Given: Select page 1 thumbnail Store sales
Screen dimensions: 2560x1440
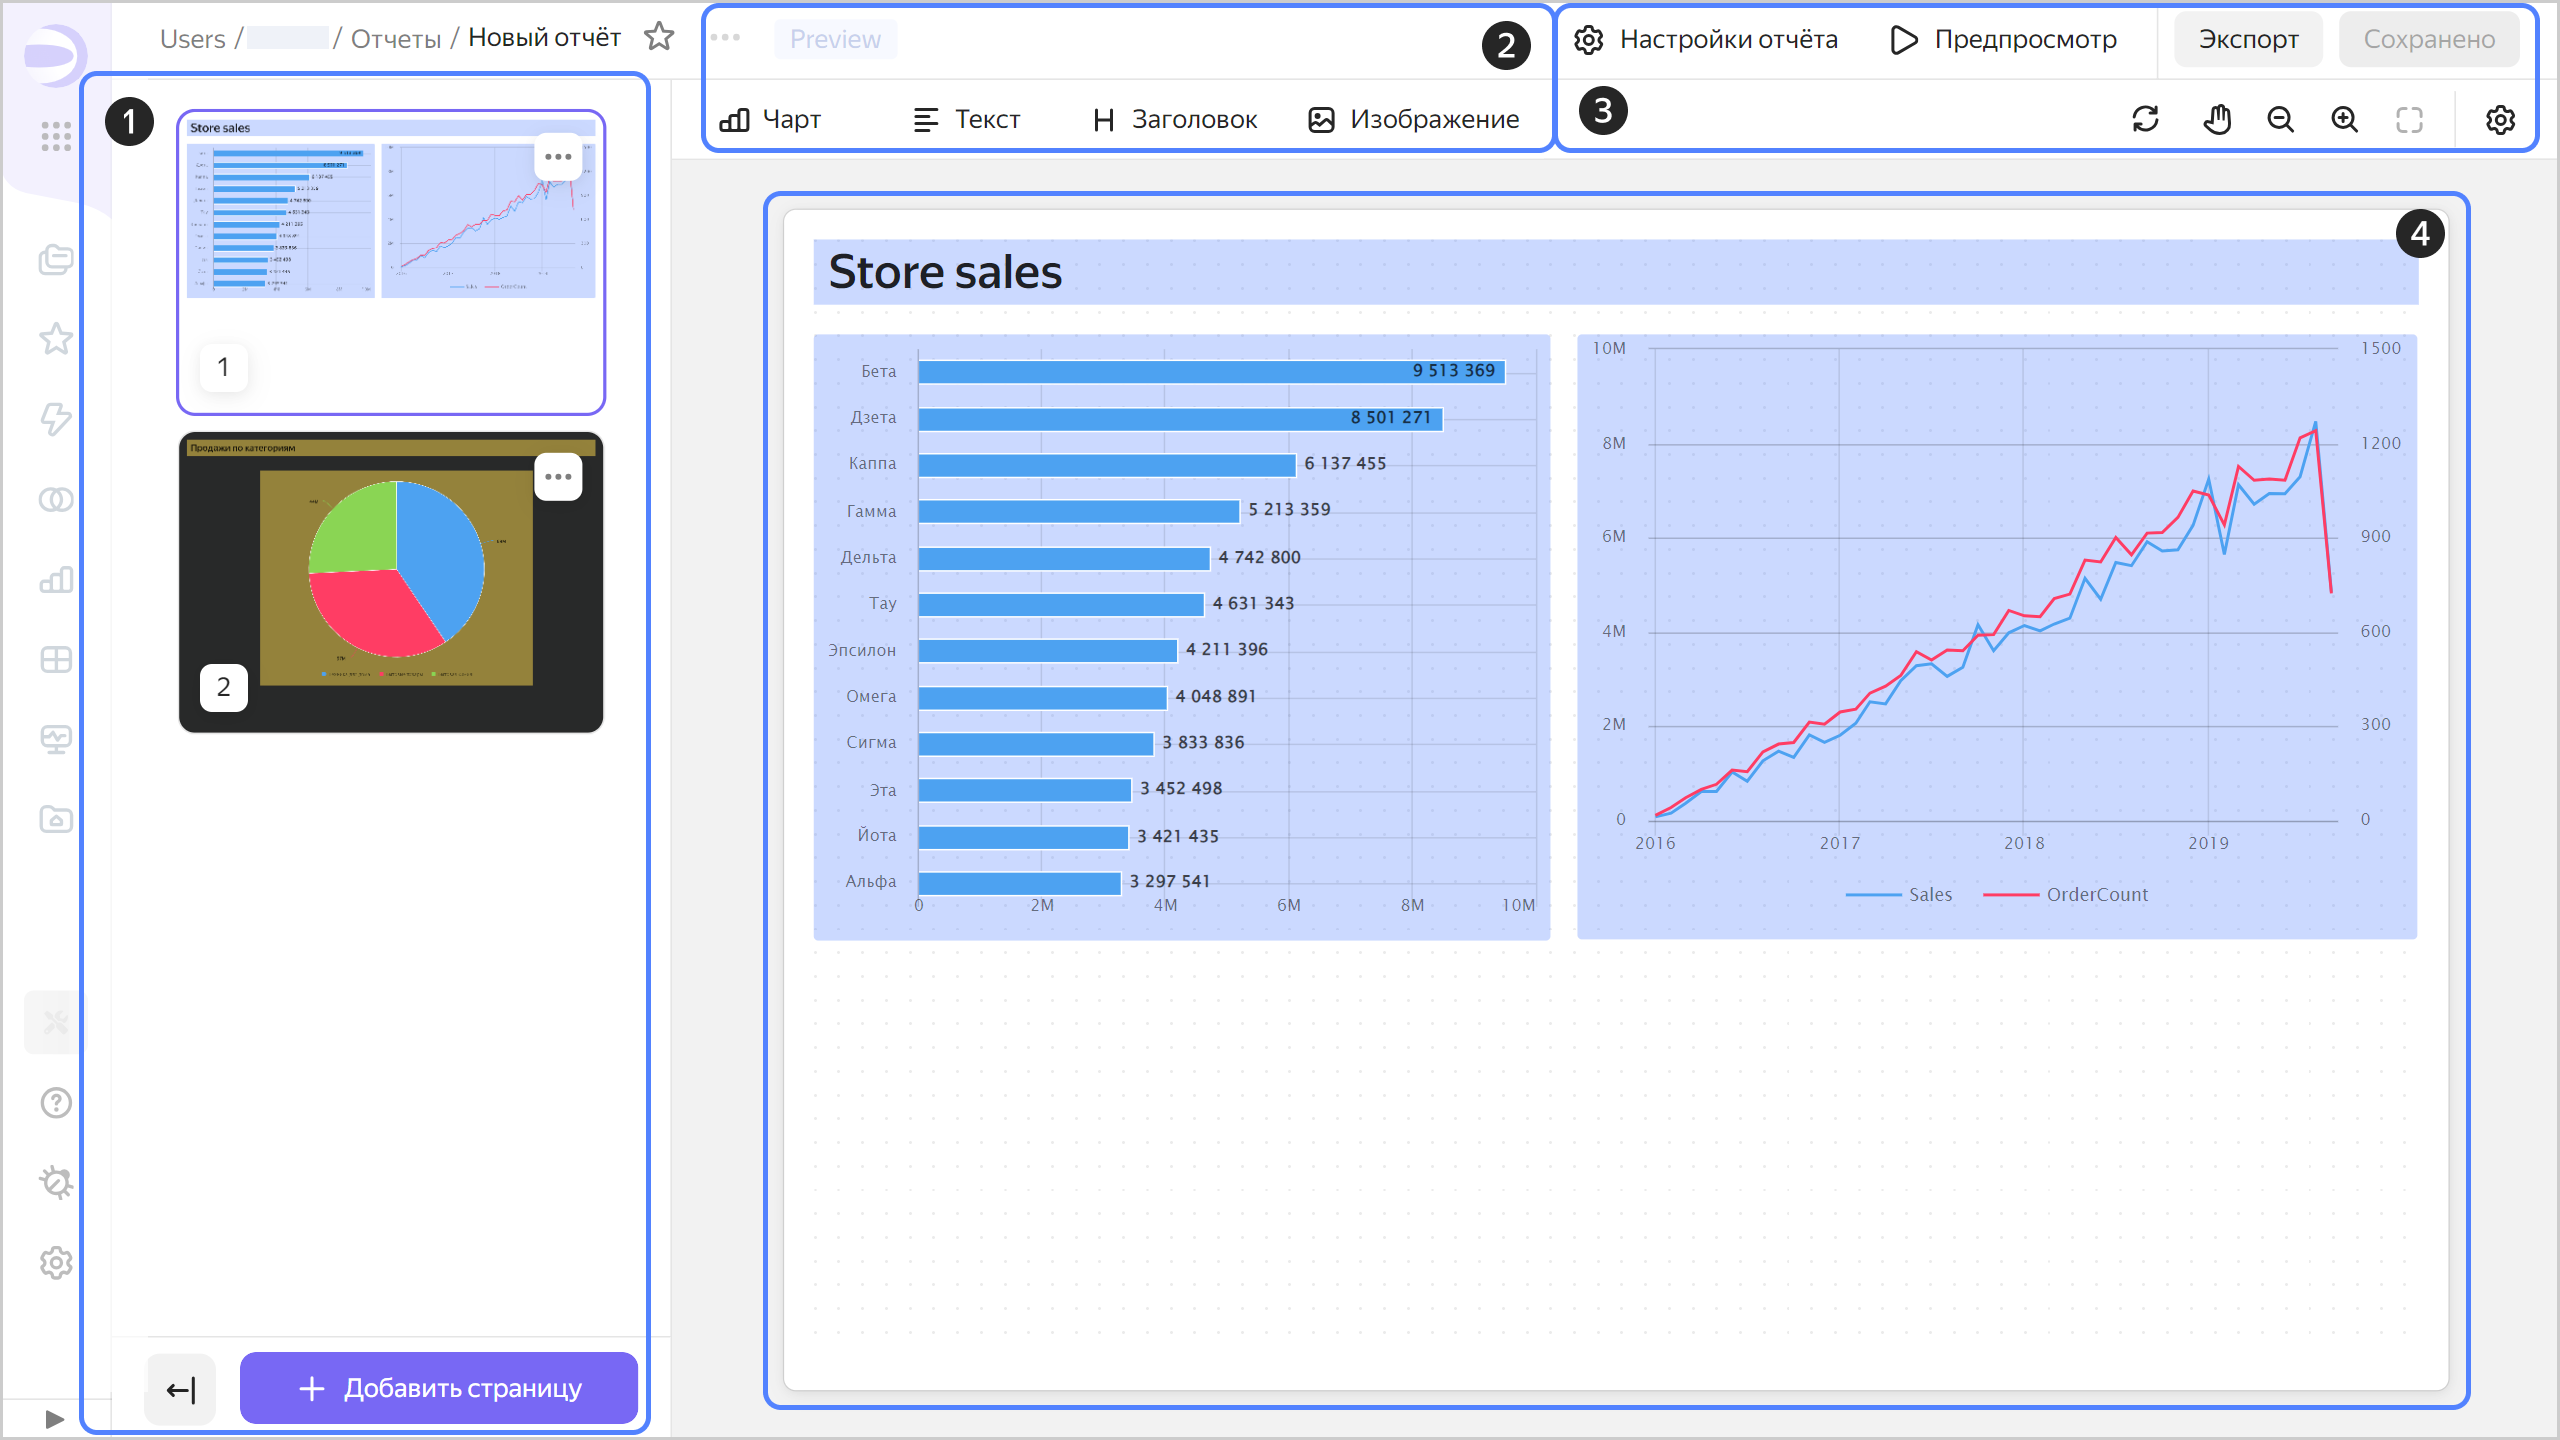Looking at the screenshot, I should click(391, 262).
